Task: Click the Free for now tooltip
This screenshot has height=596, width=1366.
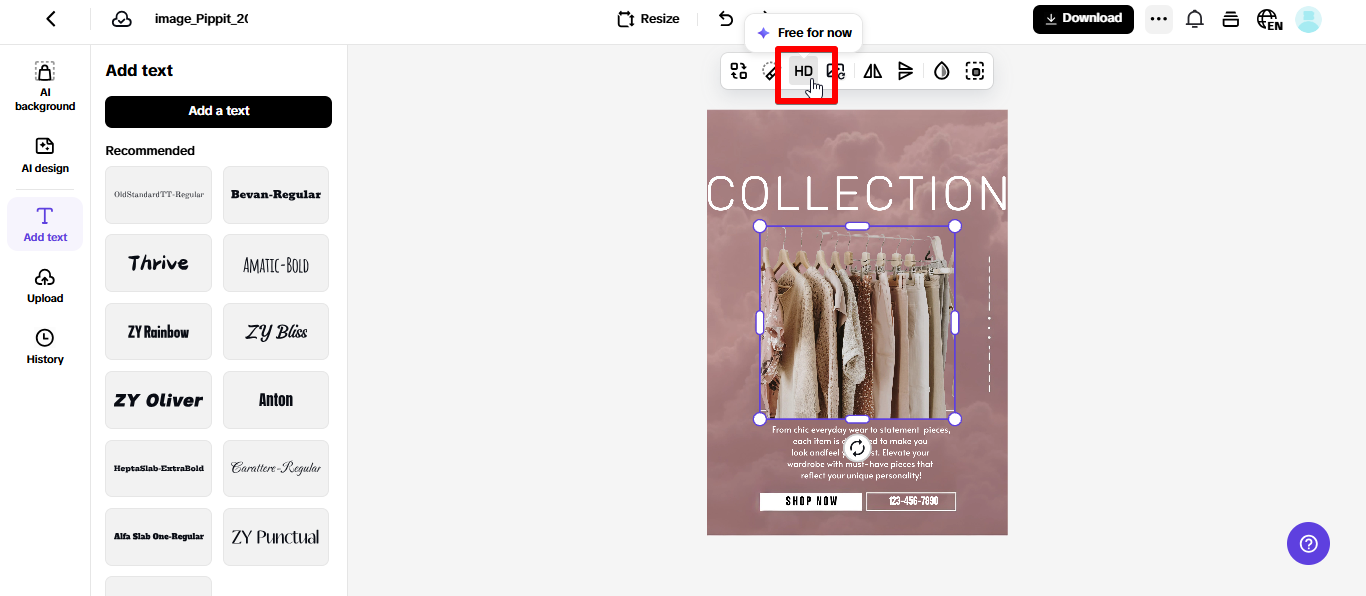Action: pos(804,33)
